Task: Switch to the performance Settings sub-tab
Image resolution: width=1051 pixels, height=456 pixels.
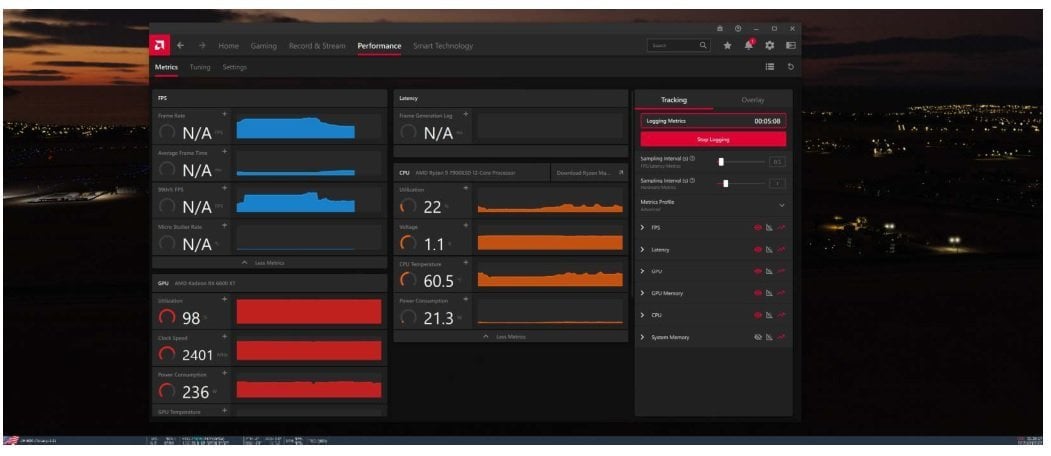Action: click(x=235, y=67)
